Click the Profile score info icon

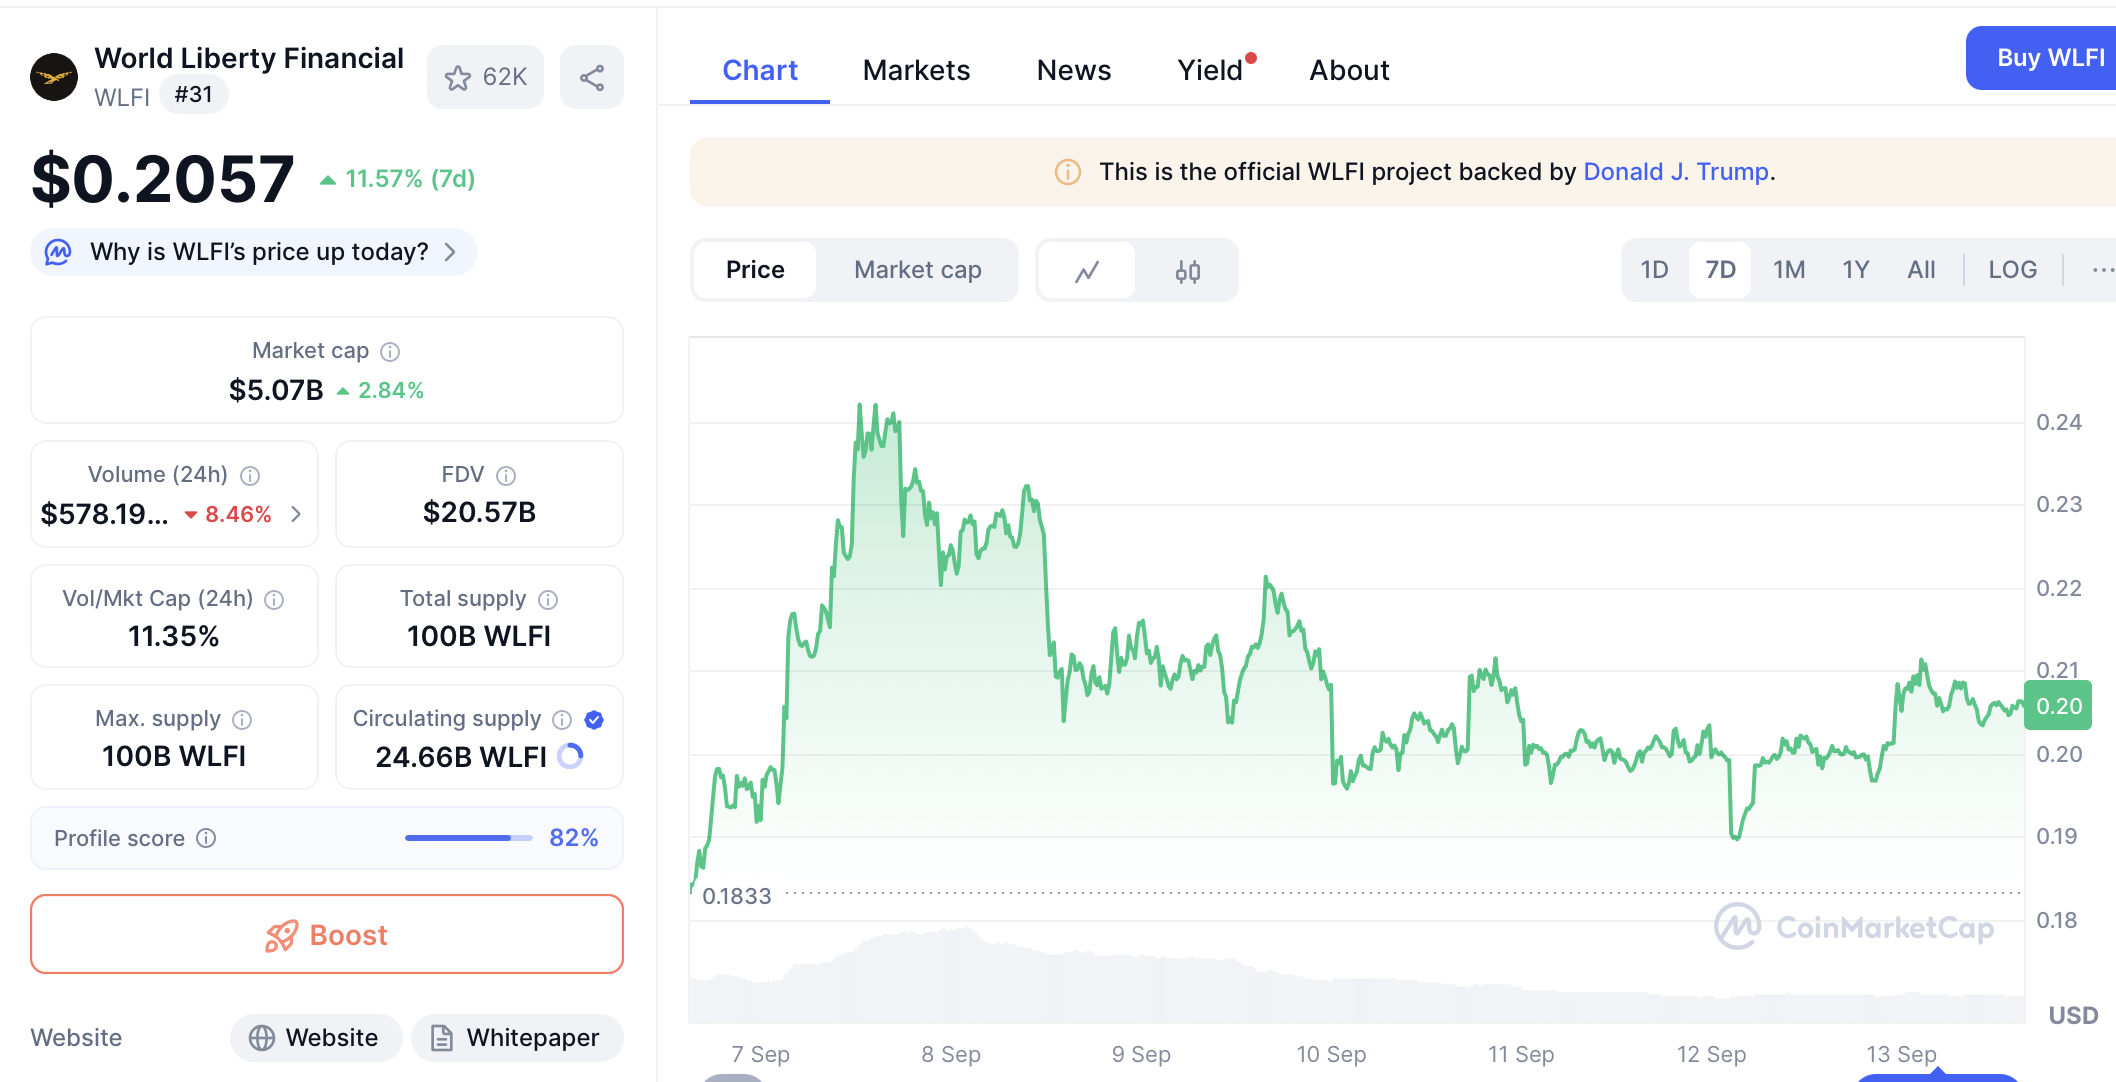click(x=206, y=838)
